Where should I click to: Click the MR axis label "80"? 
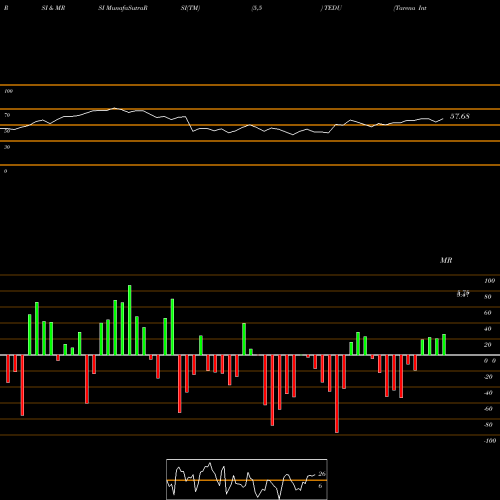click(488, 297)
